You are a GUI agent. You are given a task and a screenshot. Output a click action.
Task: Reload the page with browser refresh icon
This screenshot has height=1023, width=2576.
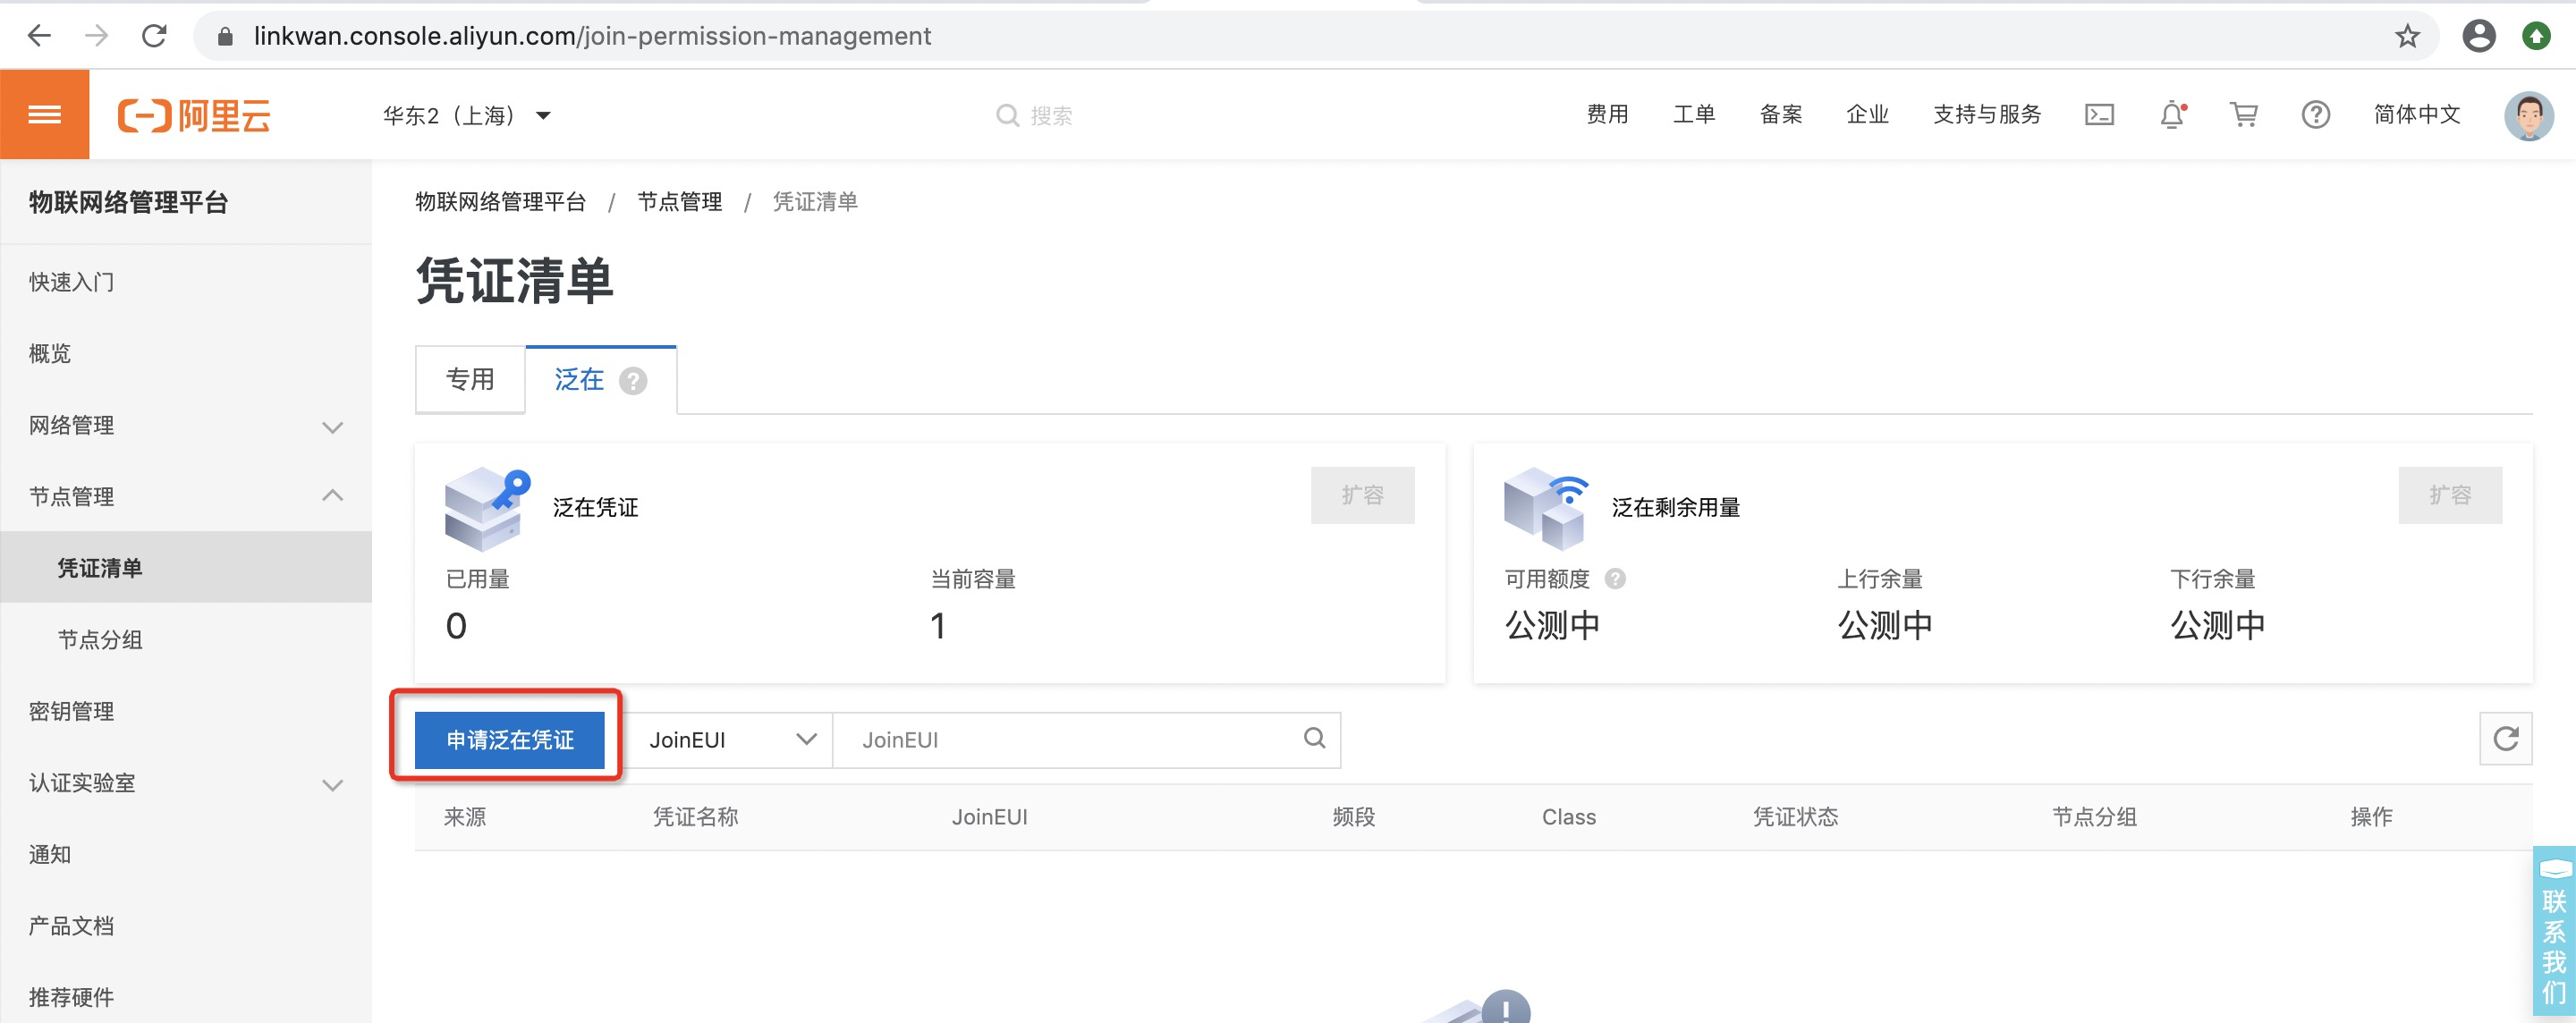coord(154,36)
